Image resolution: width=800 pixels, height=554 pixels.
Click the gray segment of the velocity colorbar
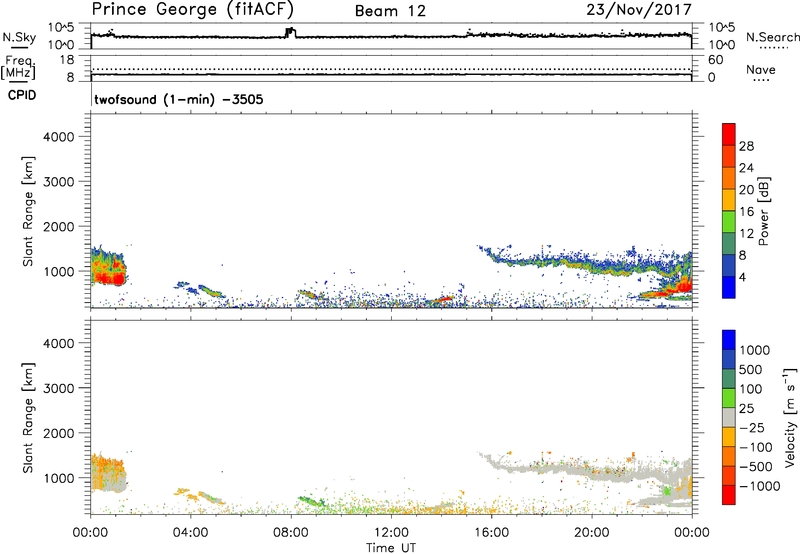pos(729,417)
